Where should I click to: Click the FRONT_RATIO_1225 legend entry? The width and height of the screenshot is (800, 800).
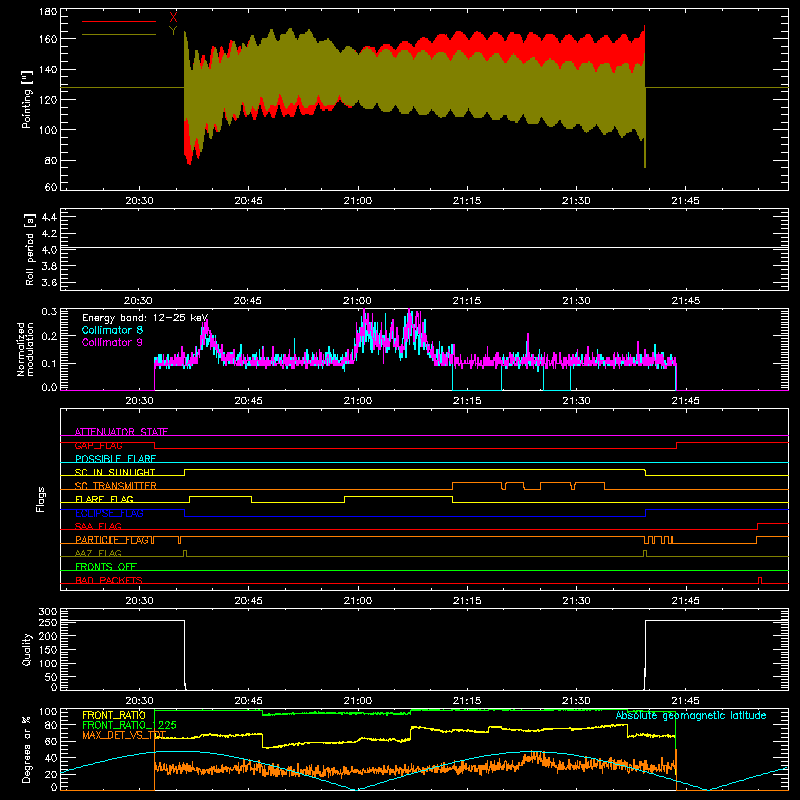[x=129, y=725]
